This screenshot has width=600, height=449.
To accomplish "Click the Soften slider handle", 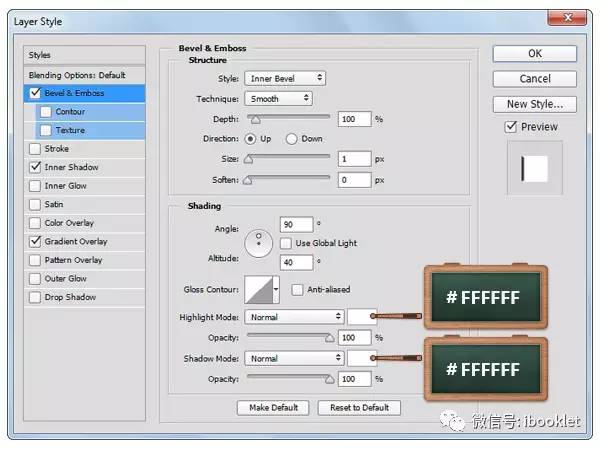I will [248, 180].
